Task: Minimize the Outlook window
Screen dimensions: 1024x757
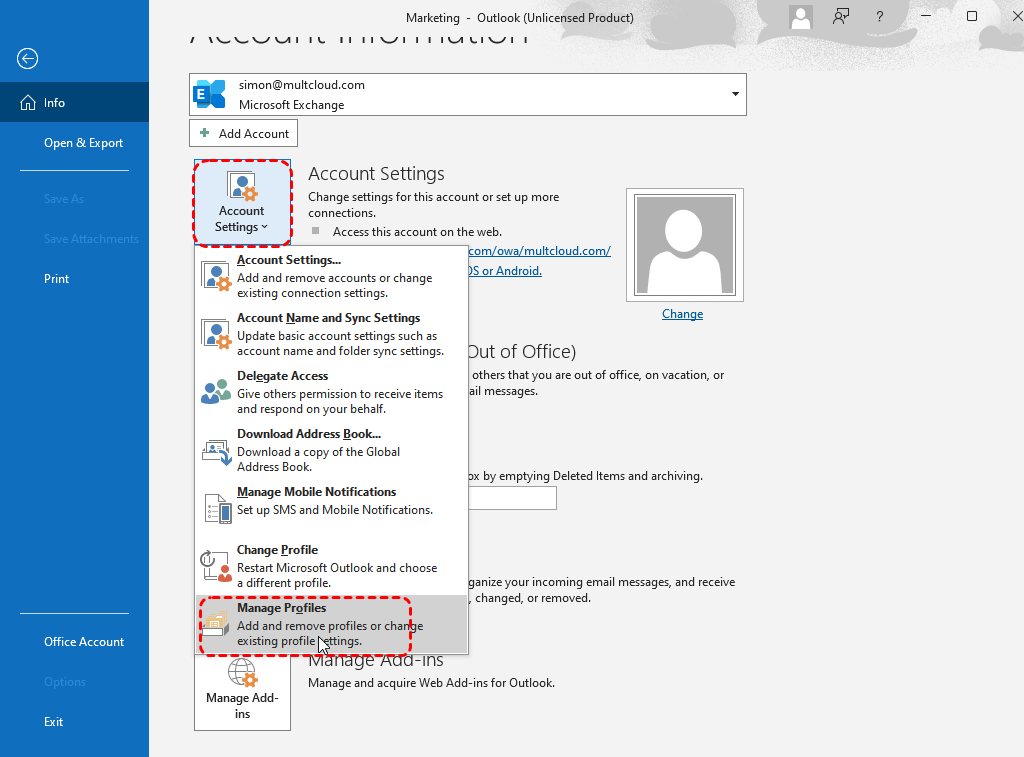Action: (926, 16)
